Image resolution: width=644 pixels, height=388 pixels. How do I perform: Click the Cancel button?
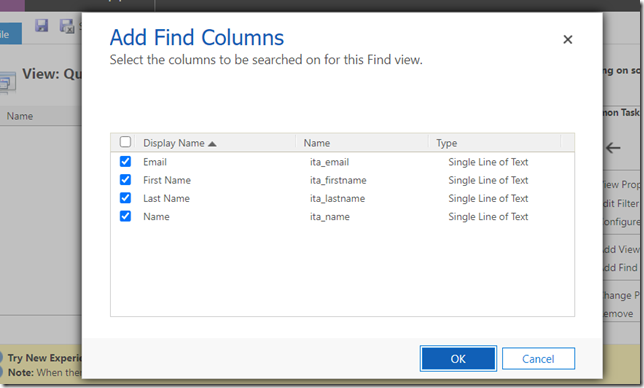[538, 359]
